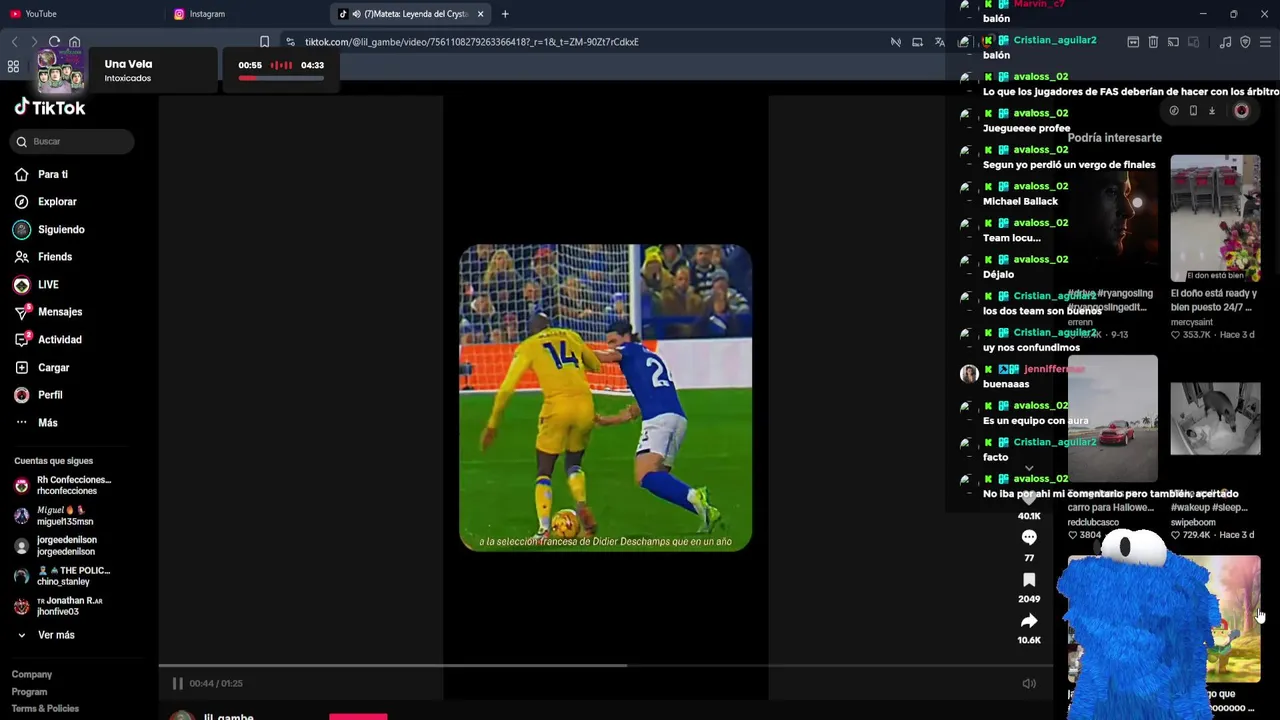The image size is (1280, 720).
Task: Open Mensajes inbox
Action: 60,312
